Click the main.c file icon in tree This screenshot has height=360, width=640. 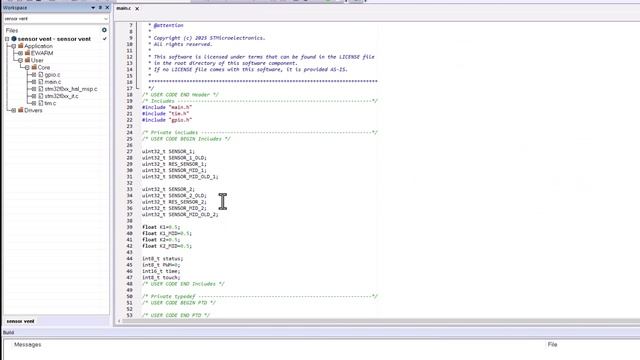41,82
